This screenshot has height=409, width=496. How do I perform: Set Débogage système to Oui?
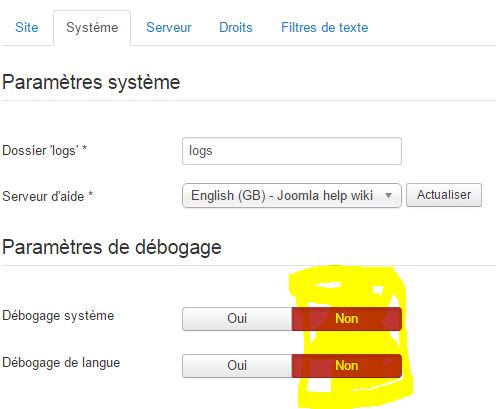click(237, 319)
